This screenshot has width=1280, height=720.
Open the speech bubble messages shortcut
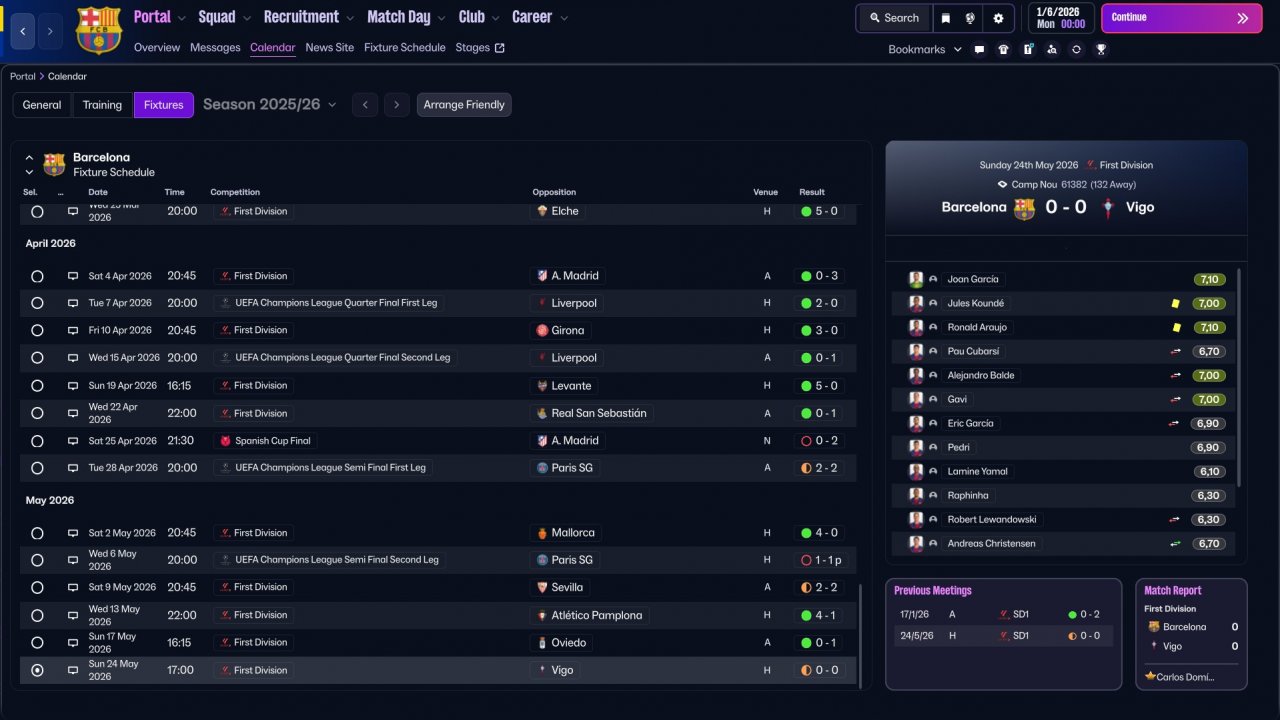979,49
